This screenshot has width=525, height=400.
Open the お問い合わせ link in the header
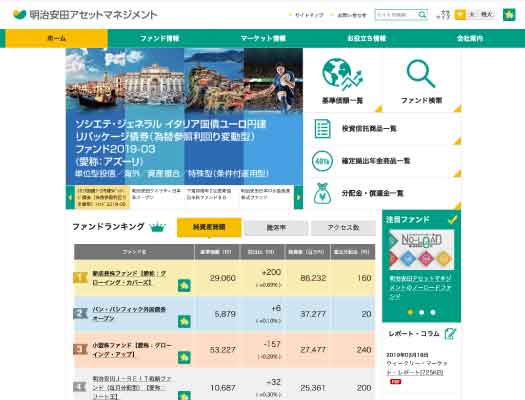click(x=351, y=15)
